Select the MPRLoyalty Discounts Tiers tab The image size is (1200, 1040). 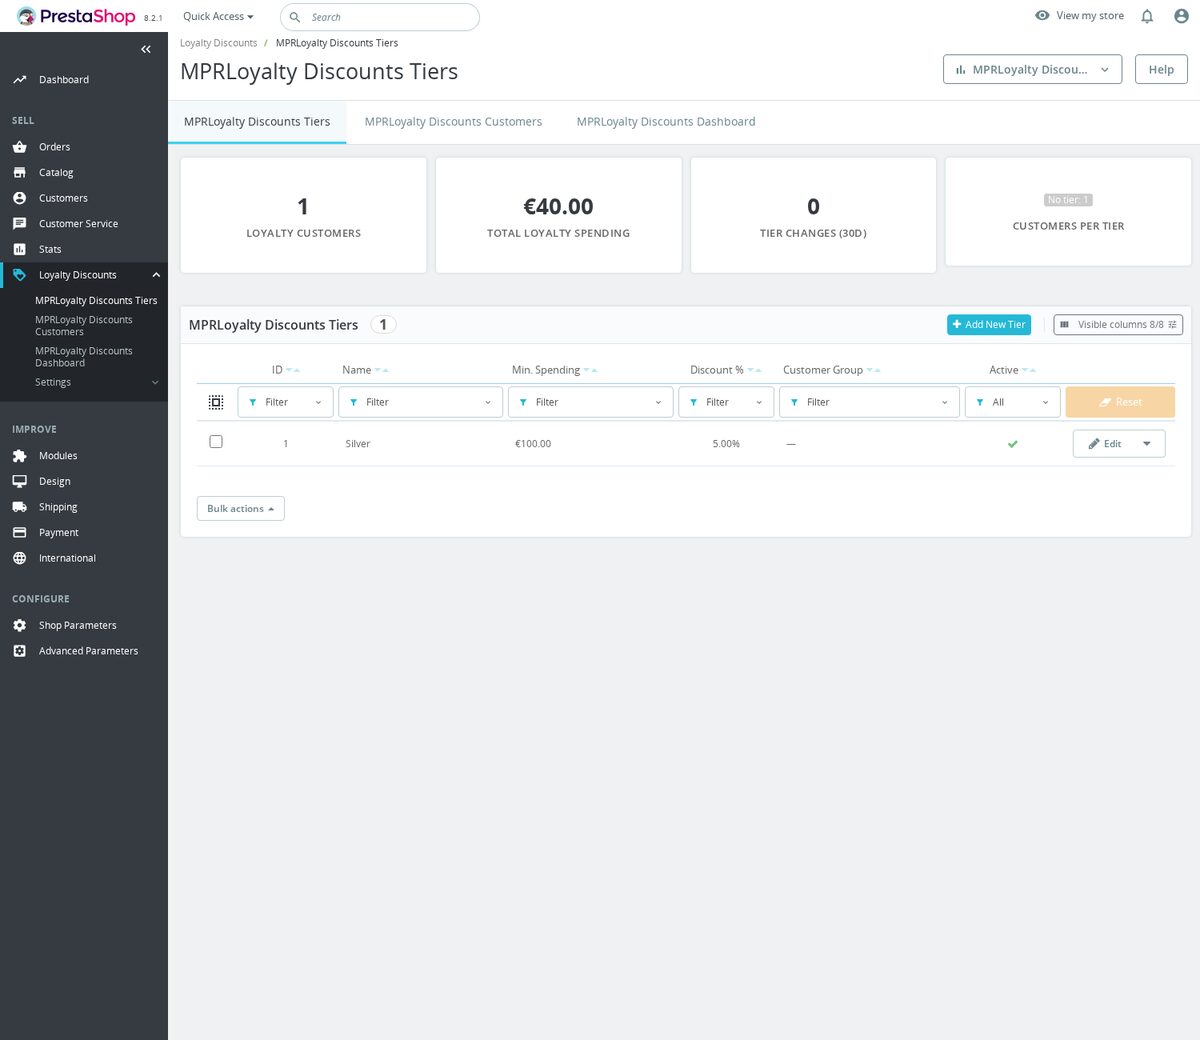click(257, 122)
